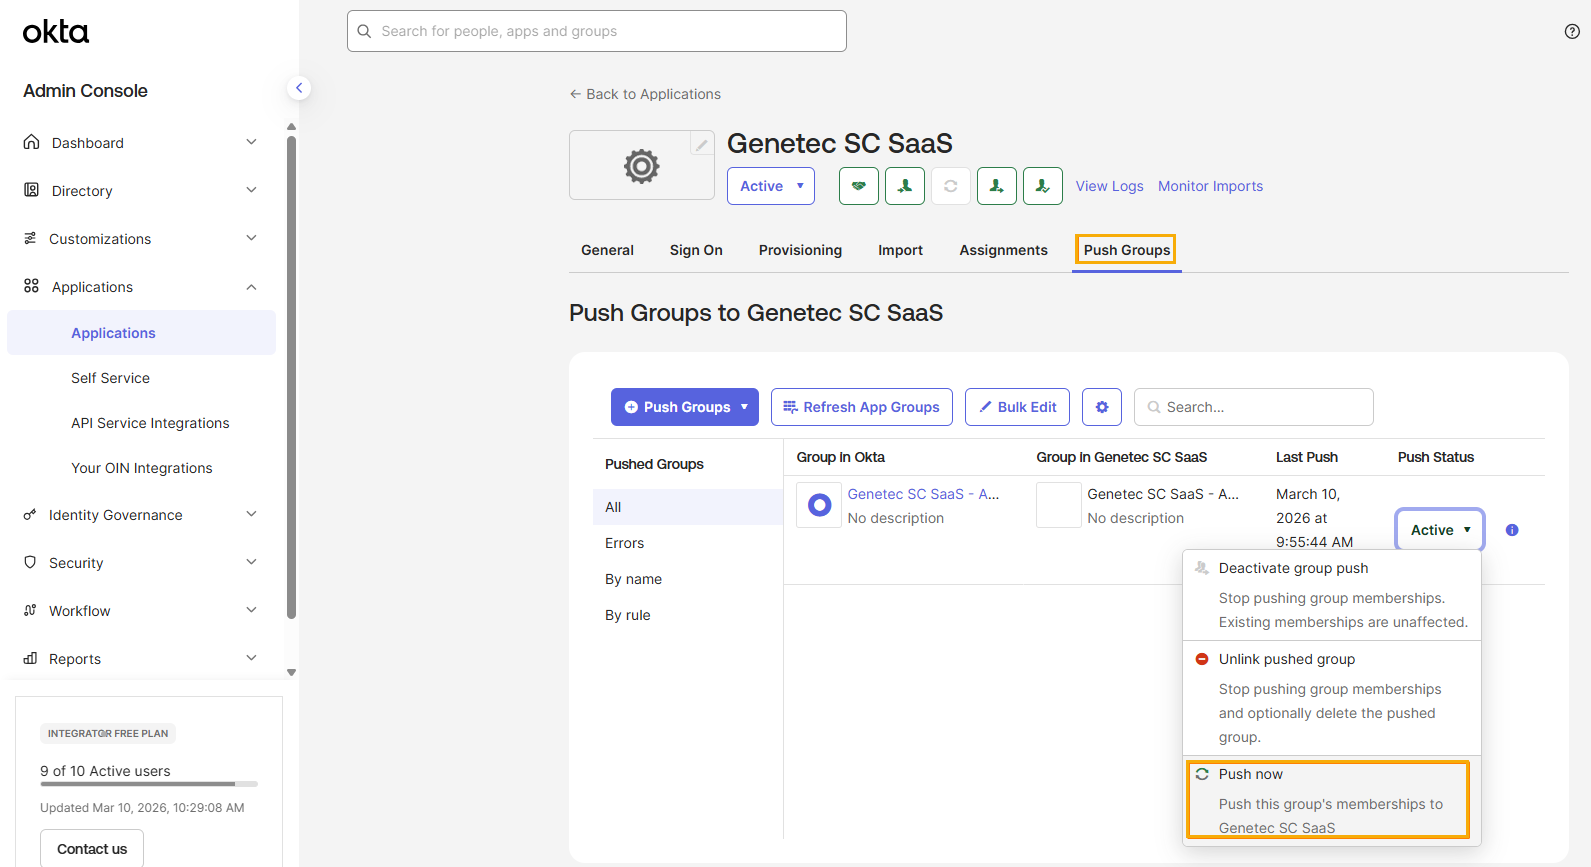This screenshot has height=867, width=1591.
Task: Open the Push Groups dropdown button
Action: coord(685,407)
